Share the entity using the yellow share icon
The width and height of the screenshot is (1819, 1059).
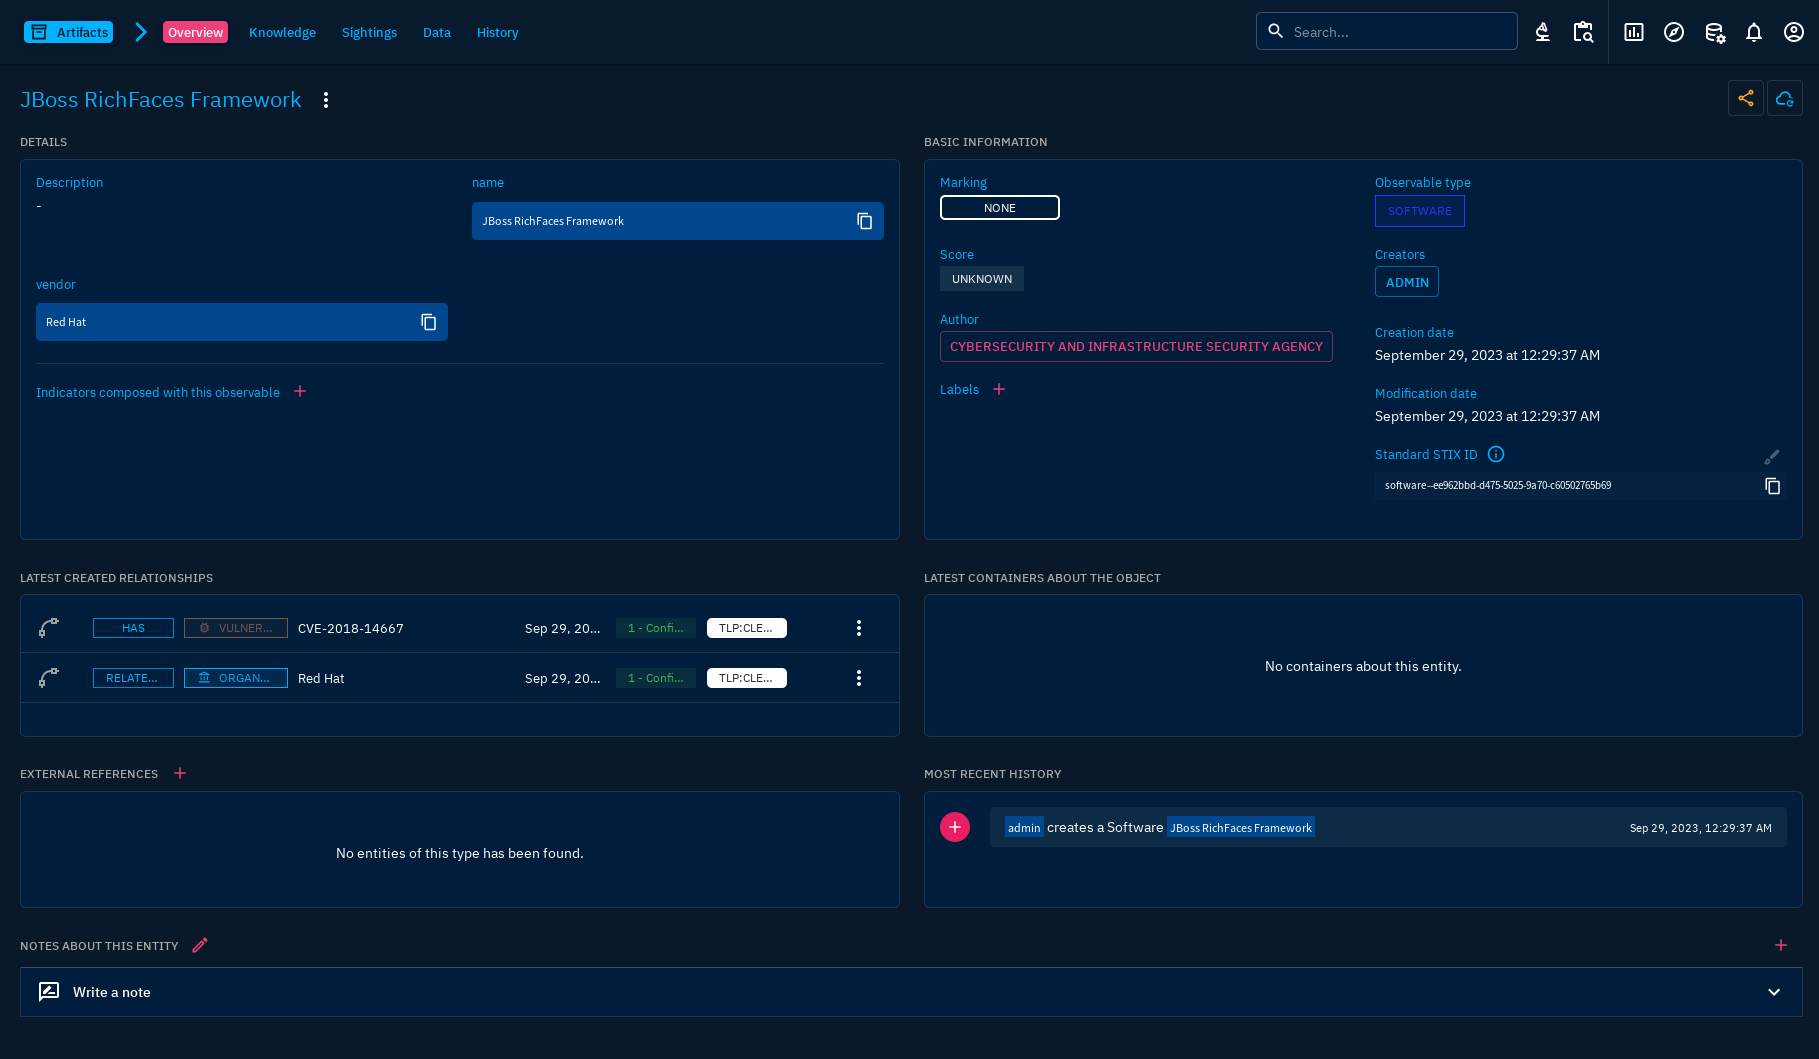pyautogui.click(x=1746, y=98)
